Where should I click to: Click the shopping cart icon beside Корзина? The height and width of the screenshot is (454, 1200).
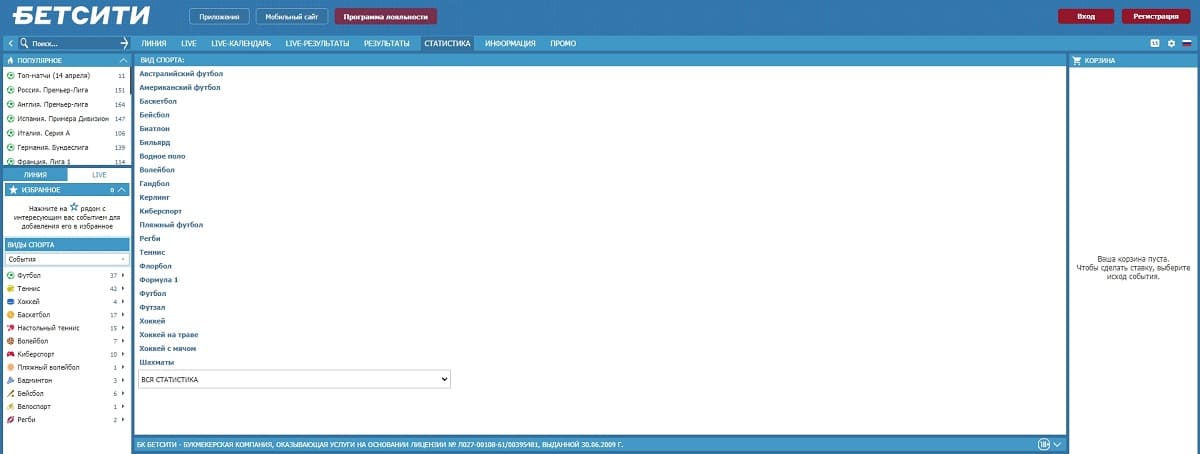point(1077,60)
